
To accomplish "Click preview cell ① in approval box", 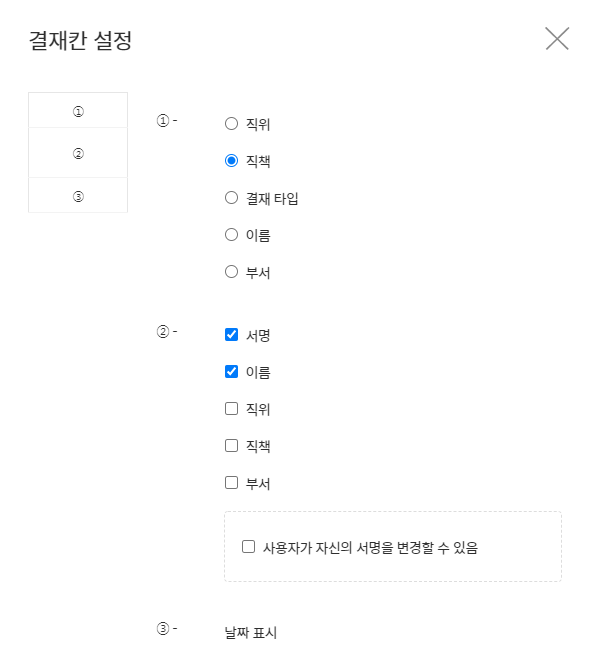I will point(78,110).
